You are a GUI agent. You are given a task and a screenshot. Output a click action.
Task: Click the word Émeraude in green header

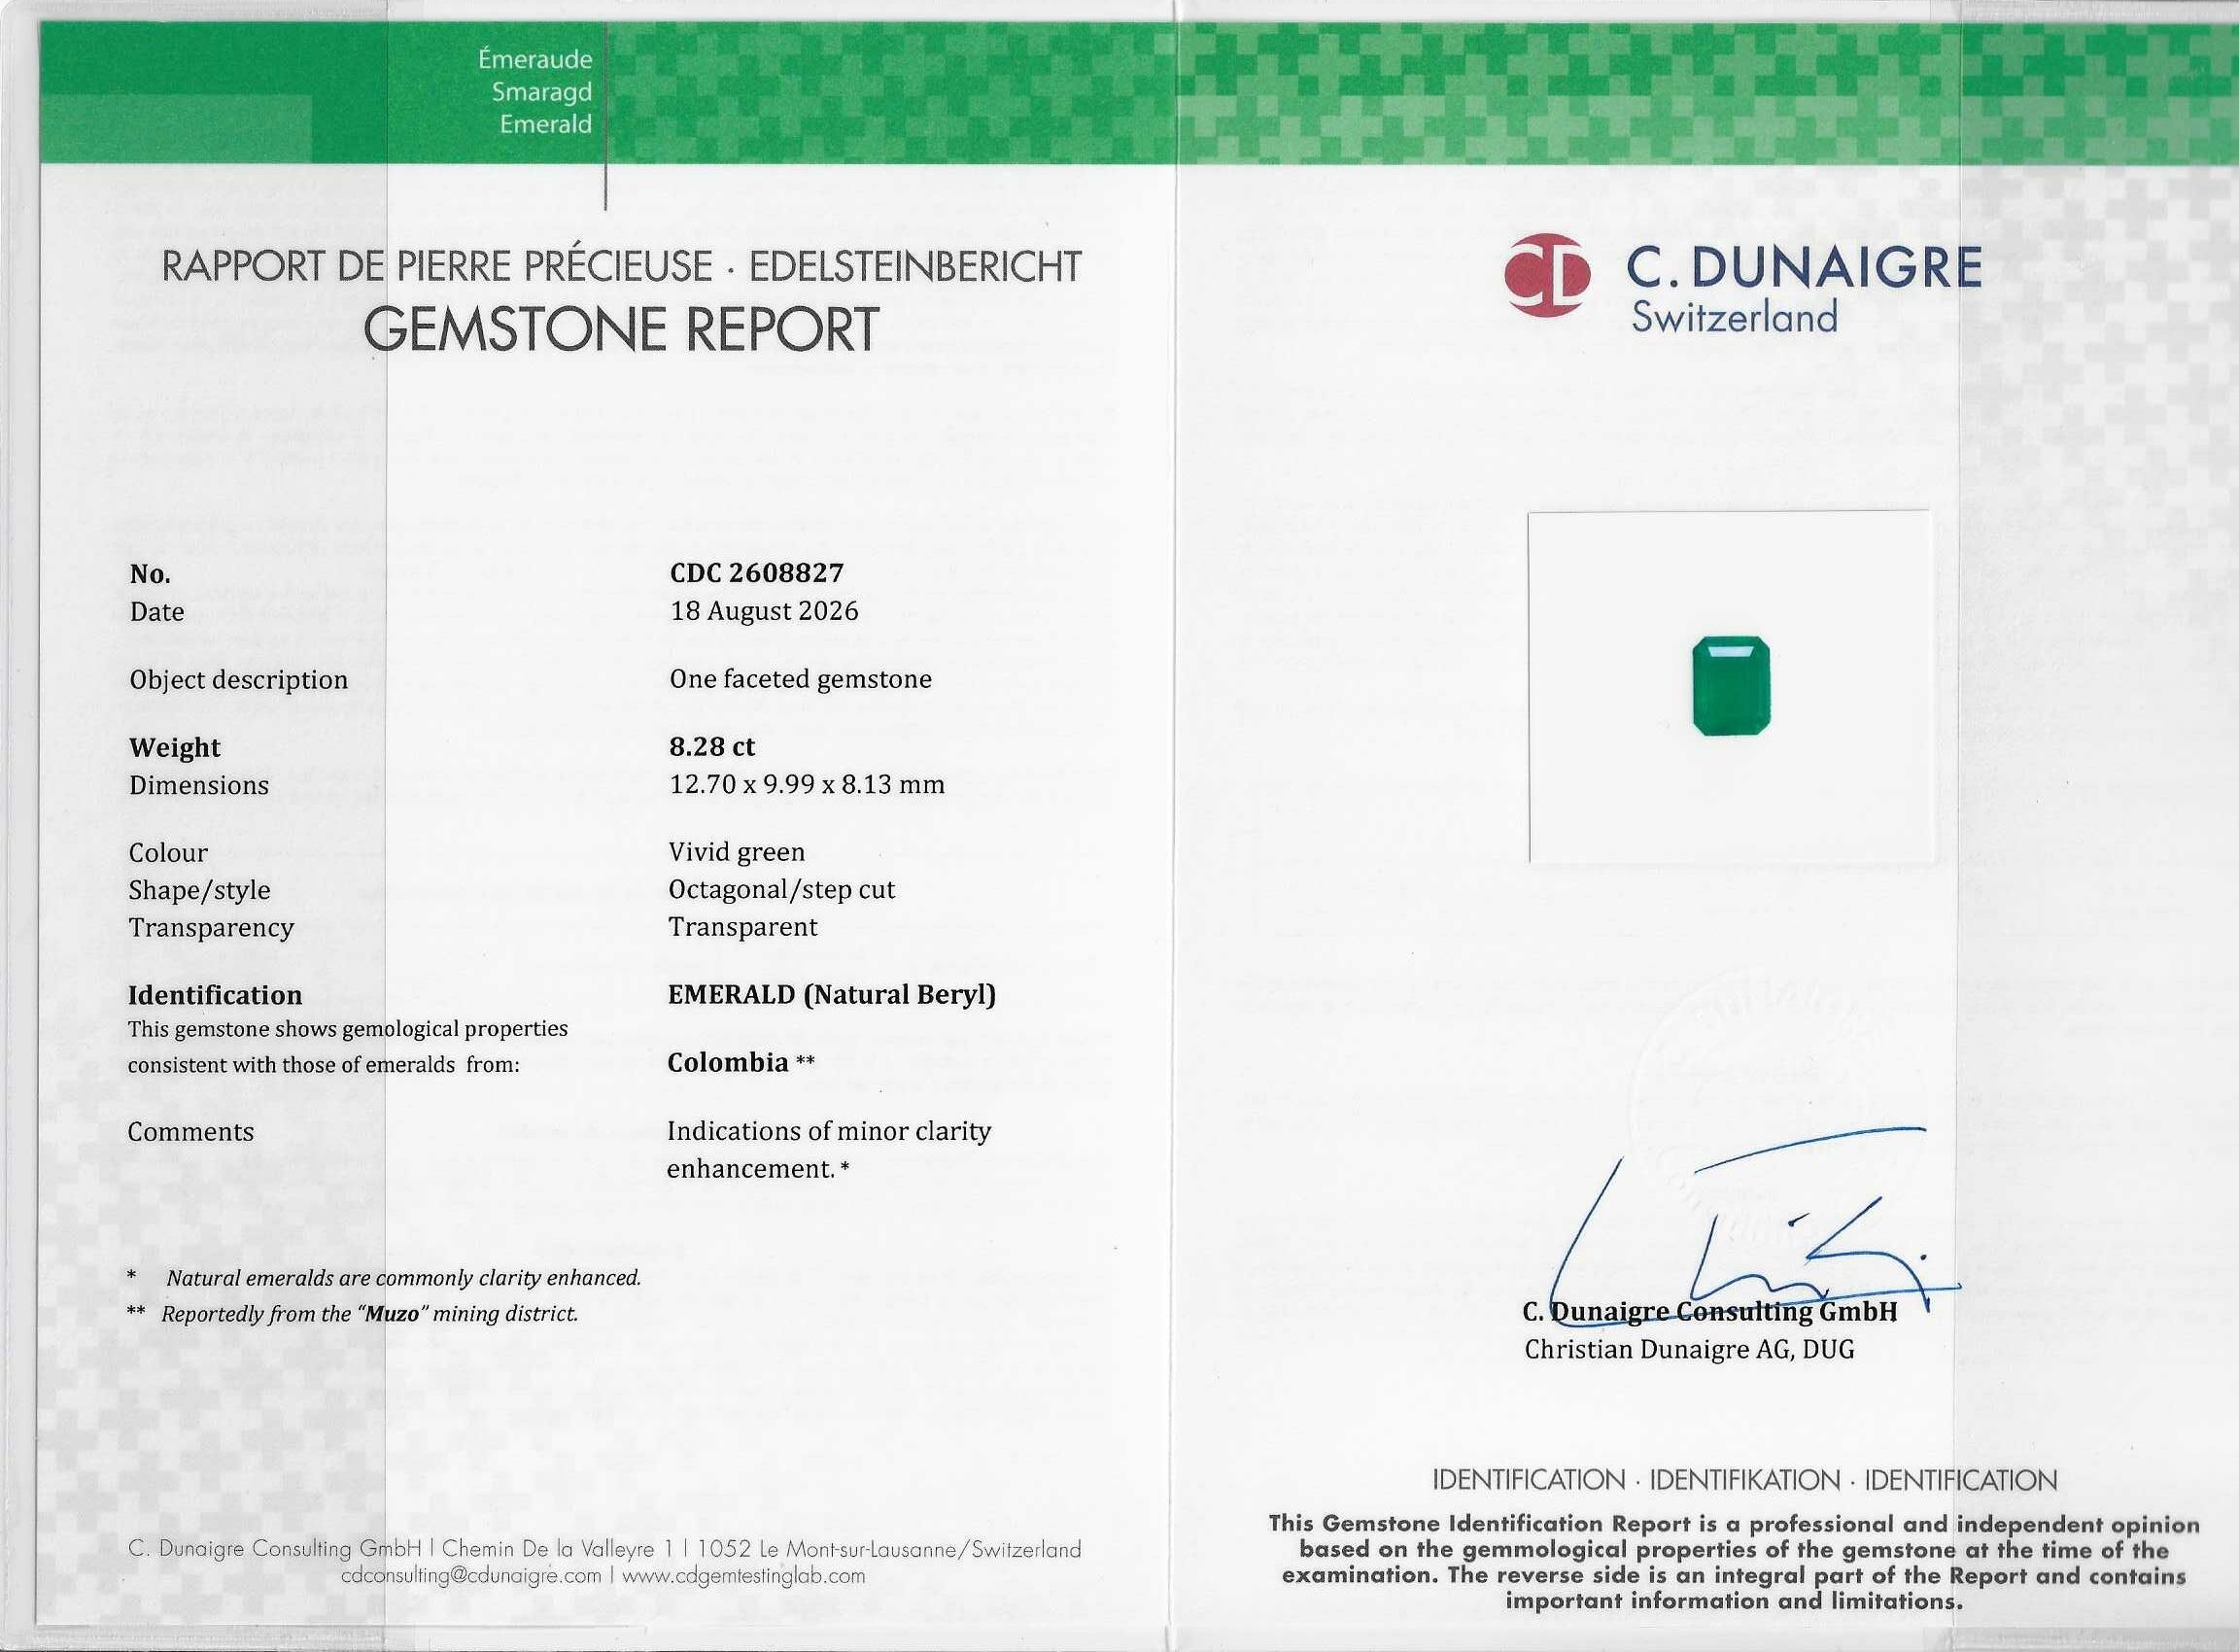(x=535, y=60)
